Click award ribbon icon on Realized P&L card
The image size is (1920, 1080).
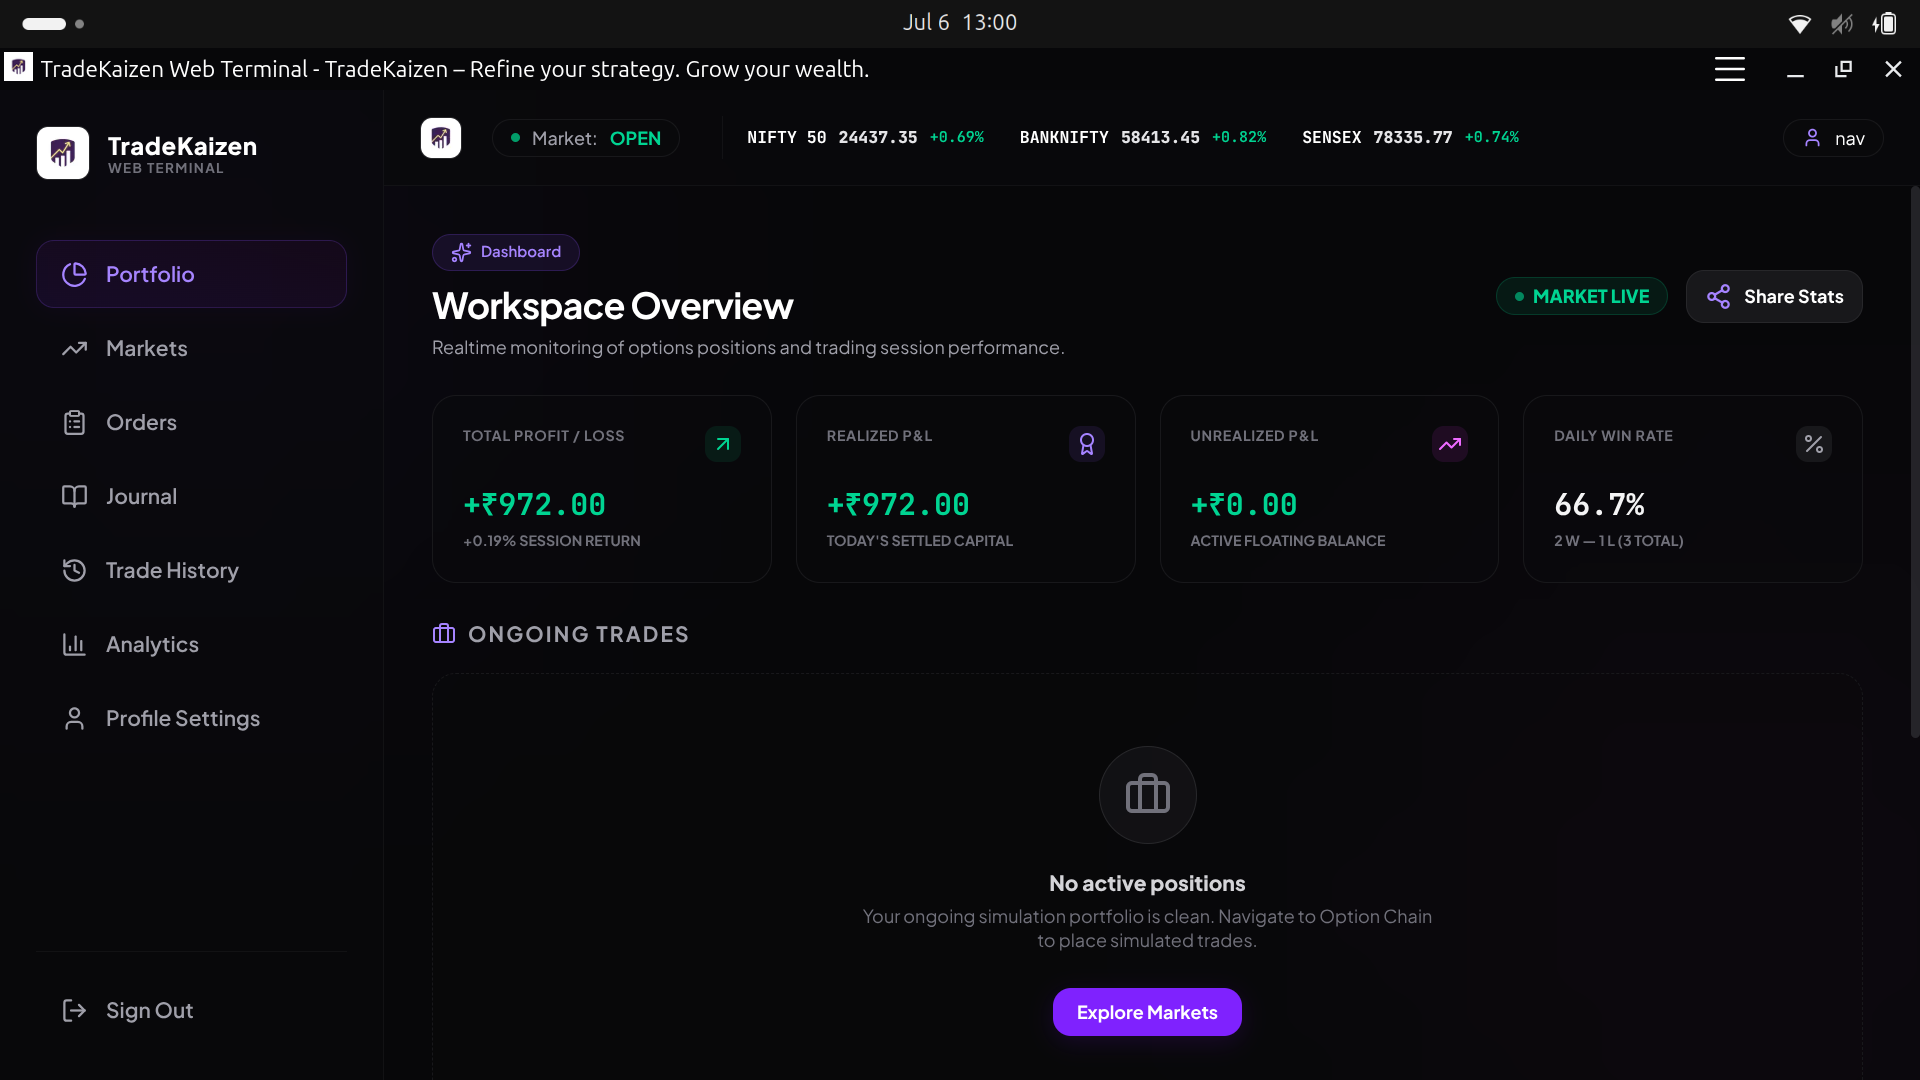pos(1087,444)
